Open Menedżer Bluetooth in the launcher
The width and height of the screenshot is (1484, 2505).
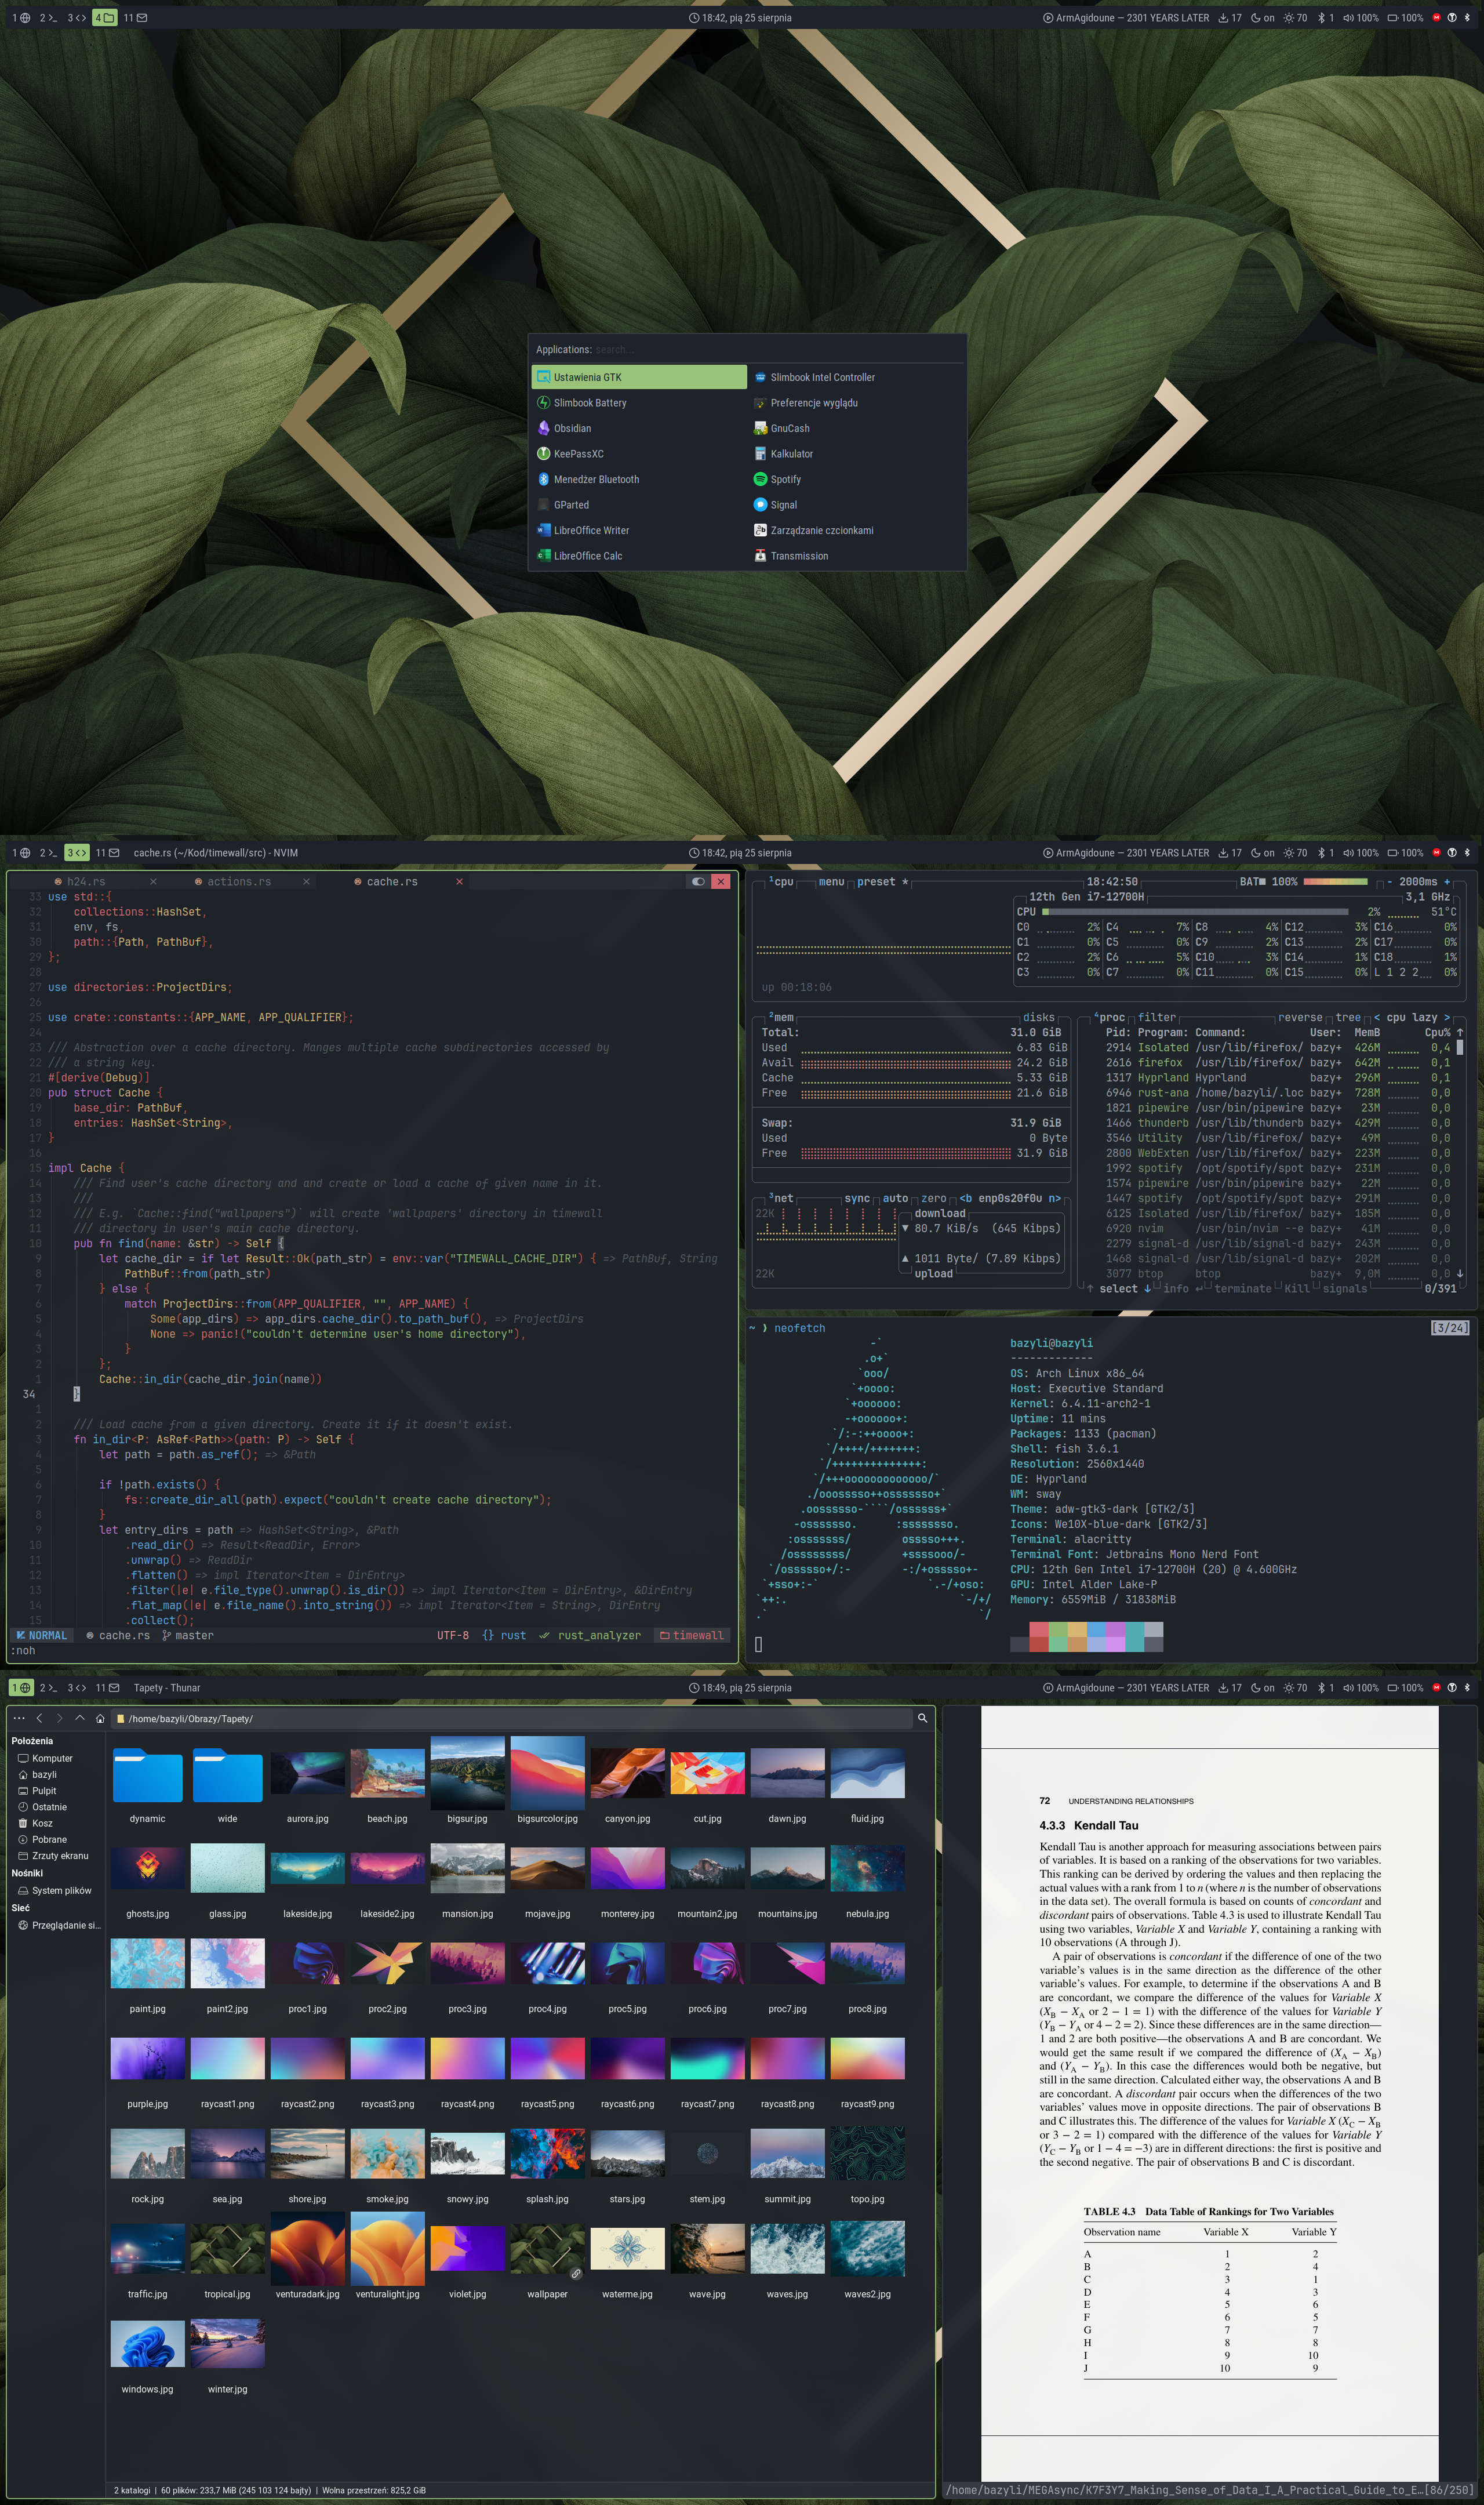(639, 479)
